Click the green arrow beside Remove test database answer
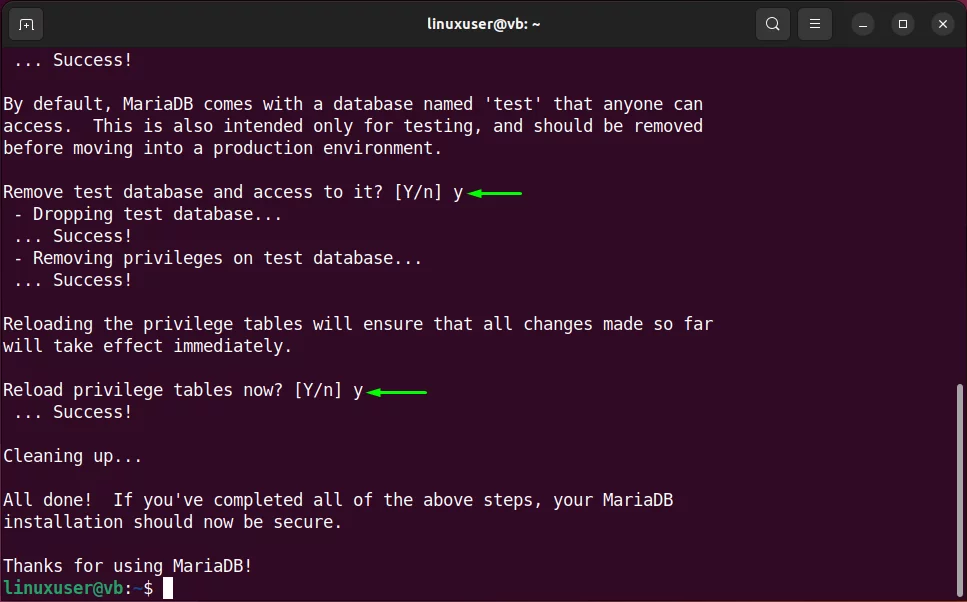This screenshot has width=967, height=602. pyautogui.click(x=495, y=194)
